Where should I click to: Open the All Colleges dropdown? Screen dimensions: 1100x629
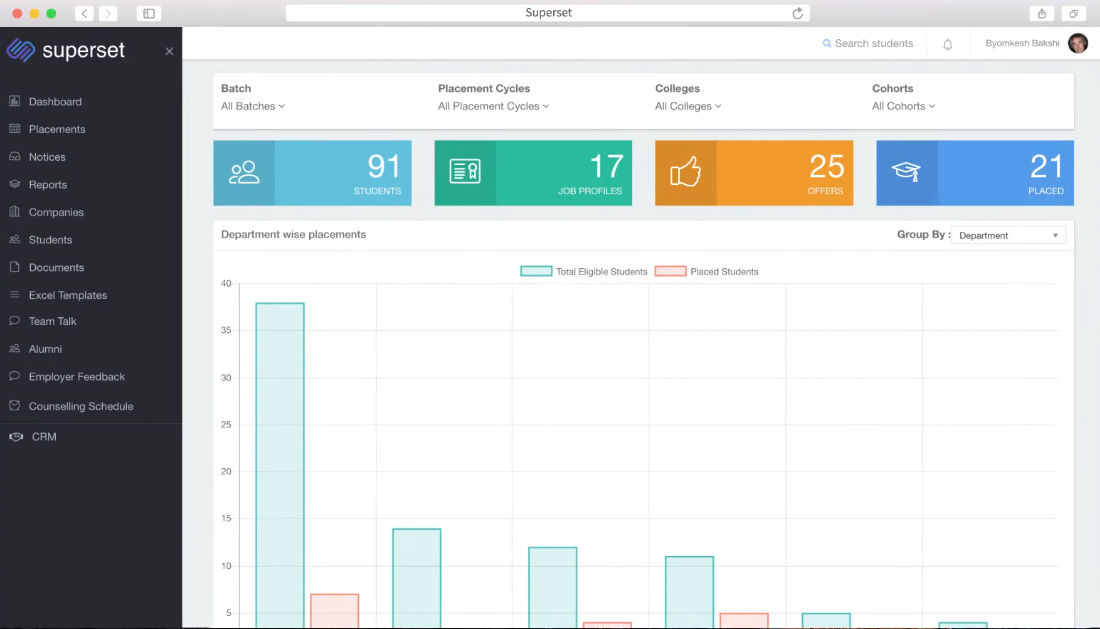pos(688,106)
